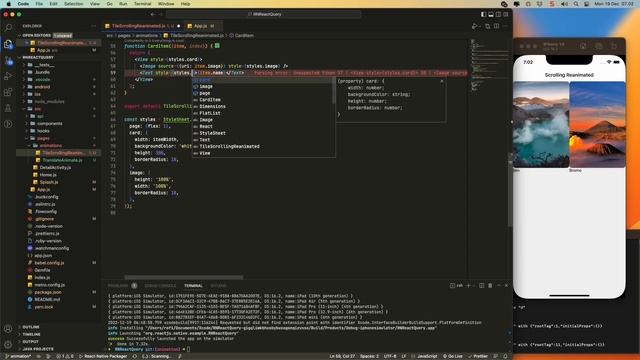Open the notifications bell in the status bar
Image resolution: width=640 pixels, height=360 pixels.
pos(506,356)
